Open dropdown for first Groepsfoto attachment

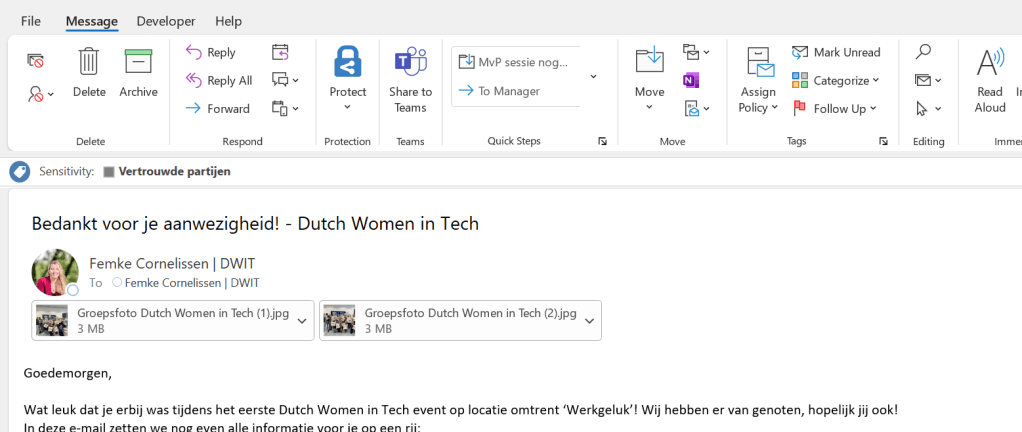(302, 321)
